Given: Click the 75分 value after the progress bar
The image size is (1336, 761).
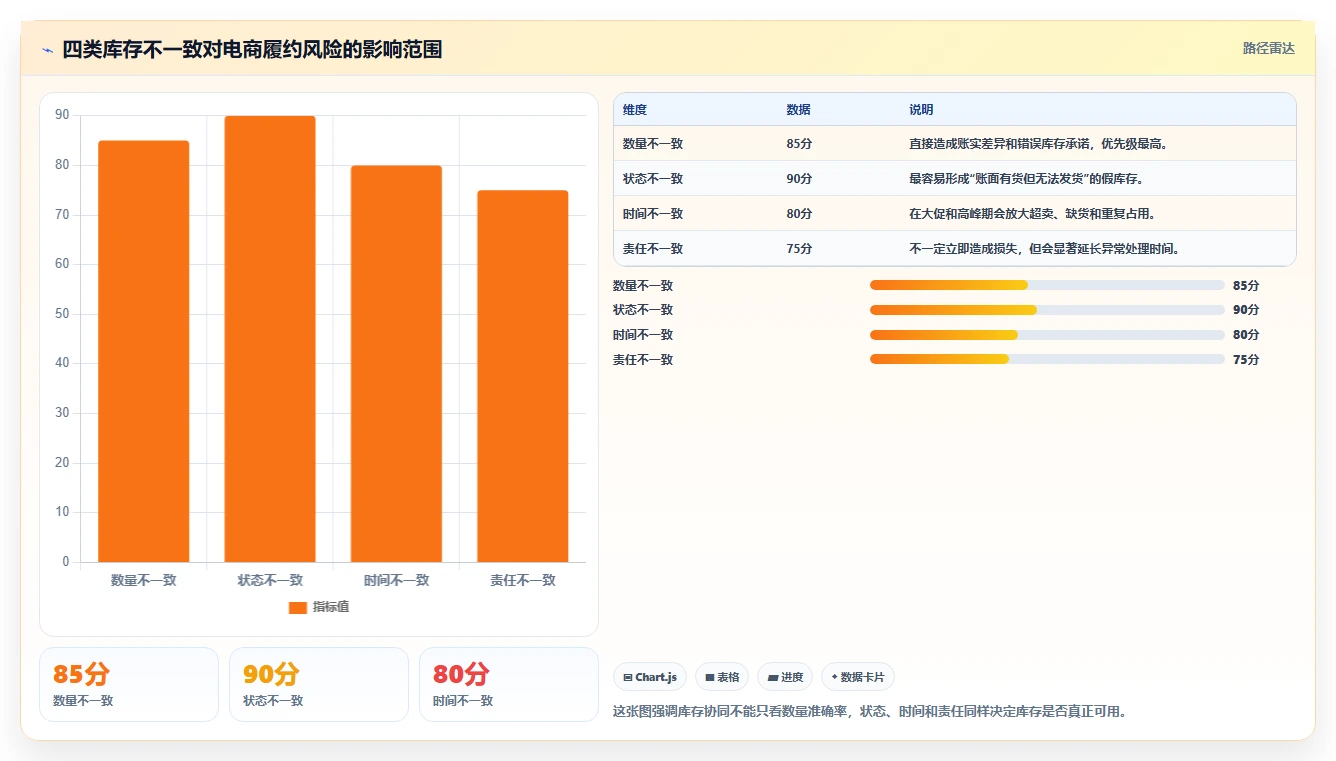Looking at the screenshot, I should [x=1246, y=359].
